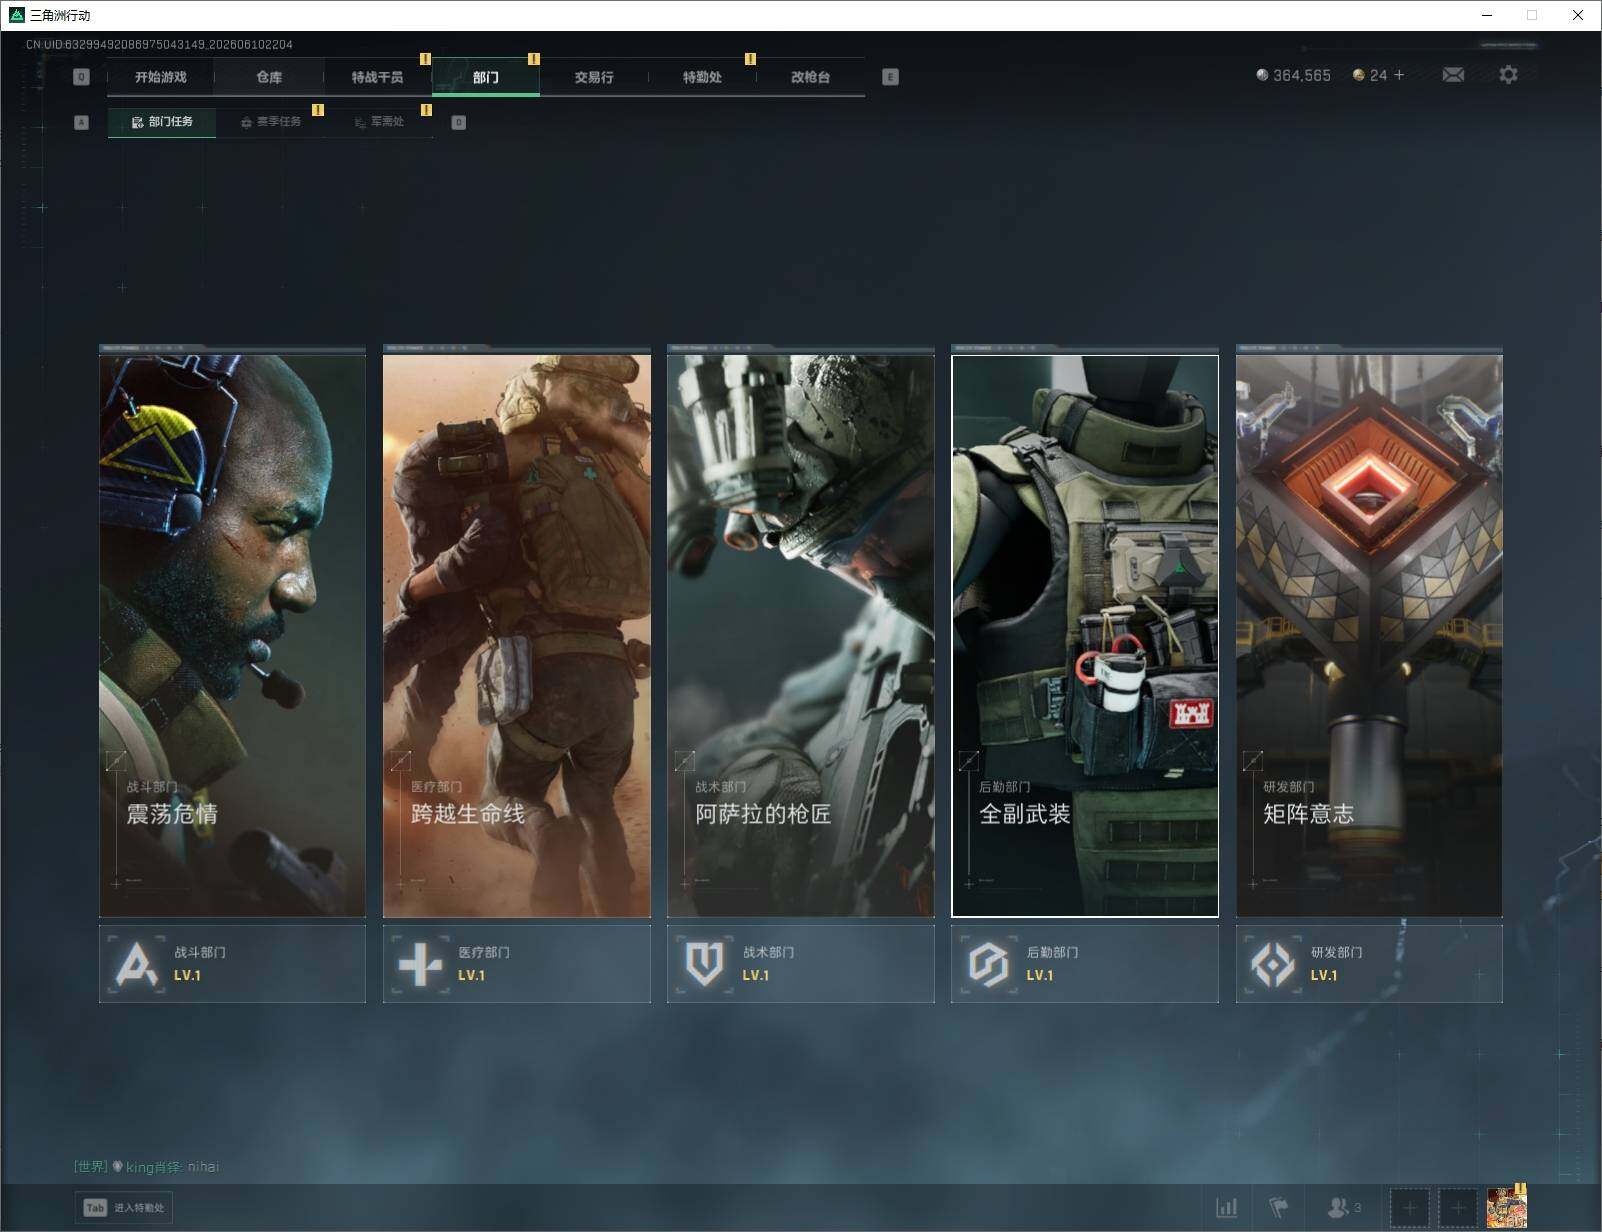Select the 部门 tab
The image size is (1602, 1232).
click(486, 77)
